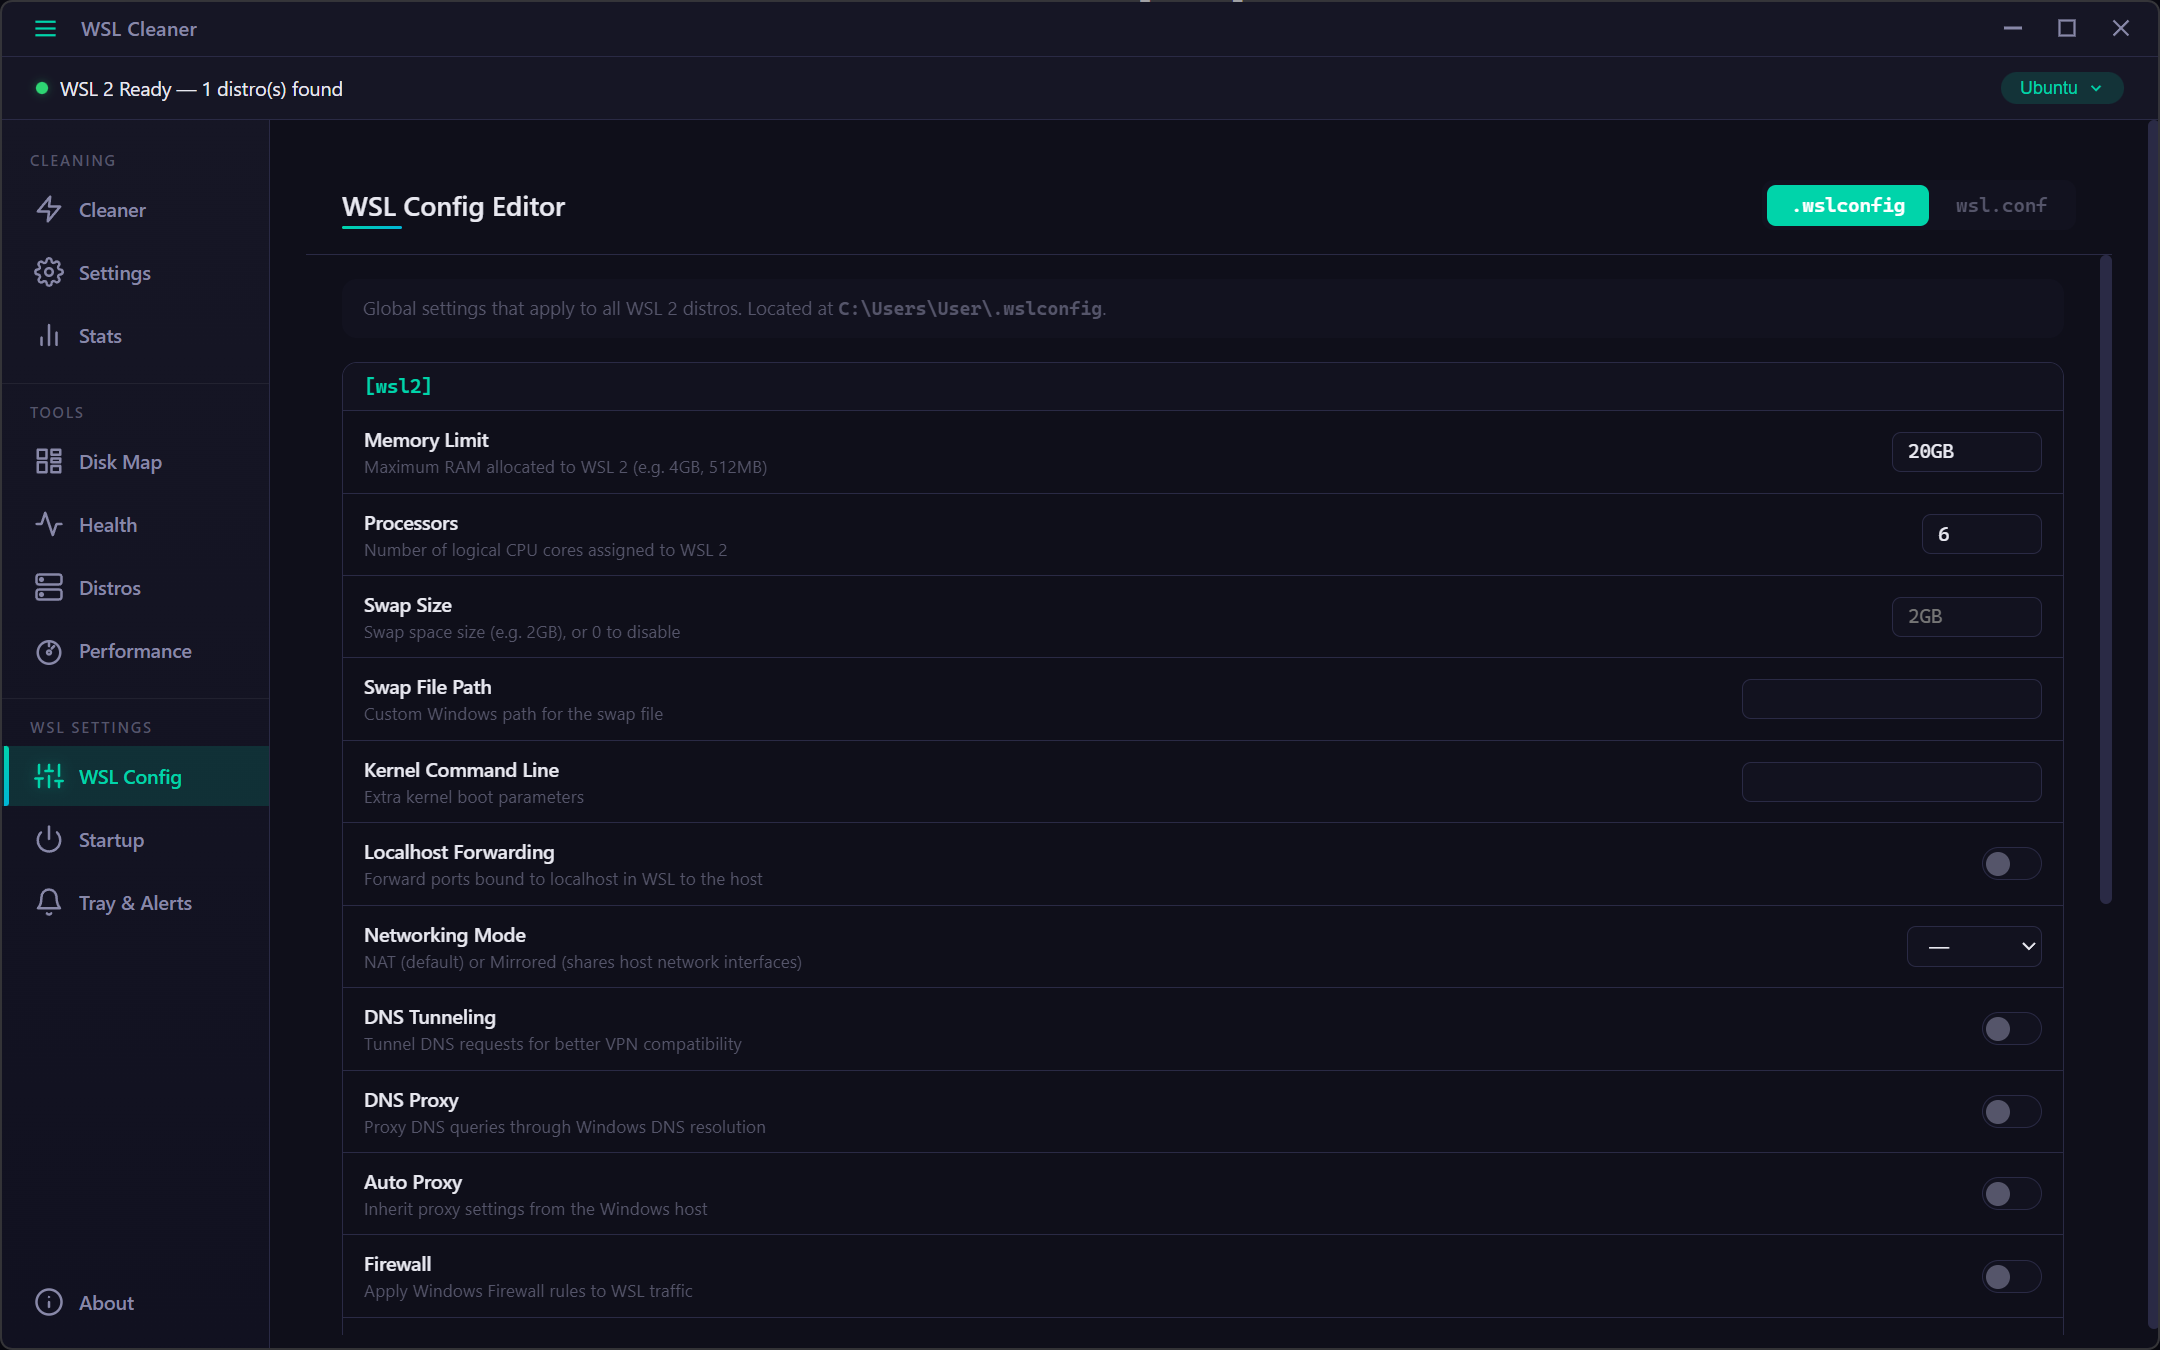
Task: Enable Localhost Forwarding toggle
Action: [2010, 864]
